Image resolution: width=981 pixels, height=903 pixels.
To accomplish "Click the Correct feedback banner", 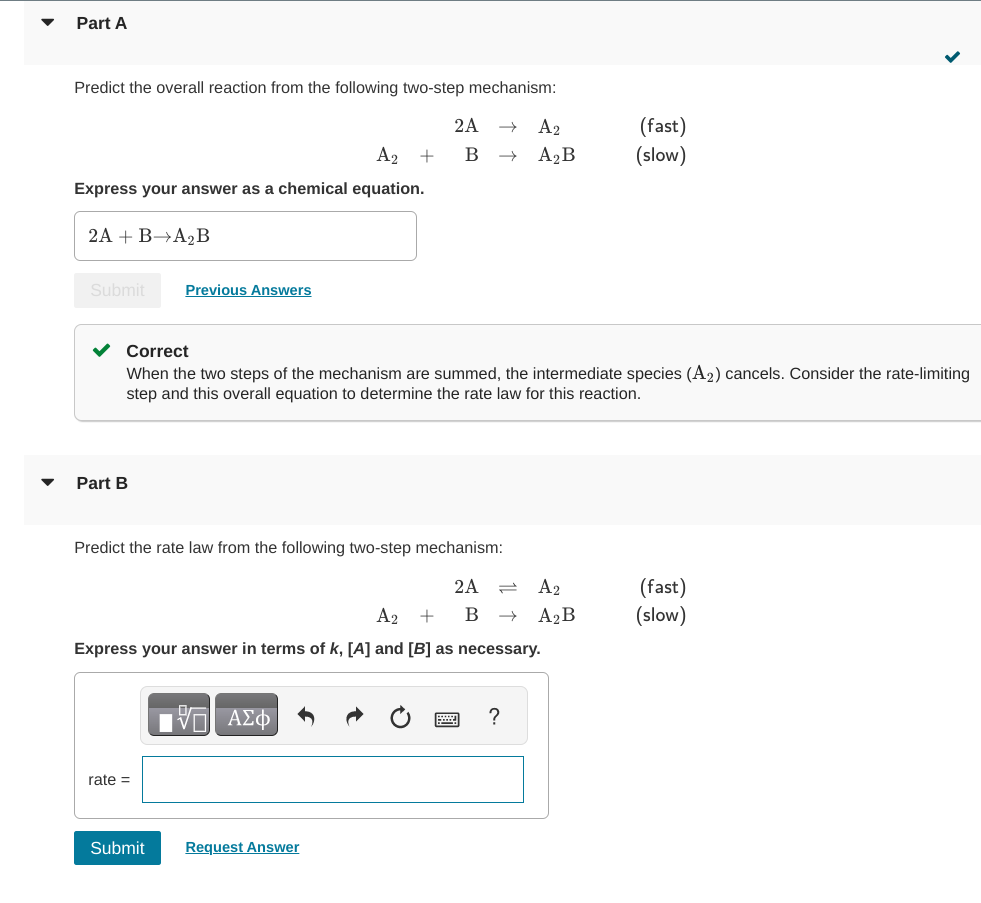I will click(500, 372).
